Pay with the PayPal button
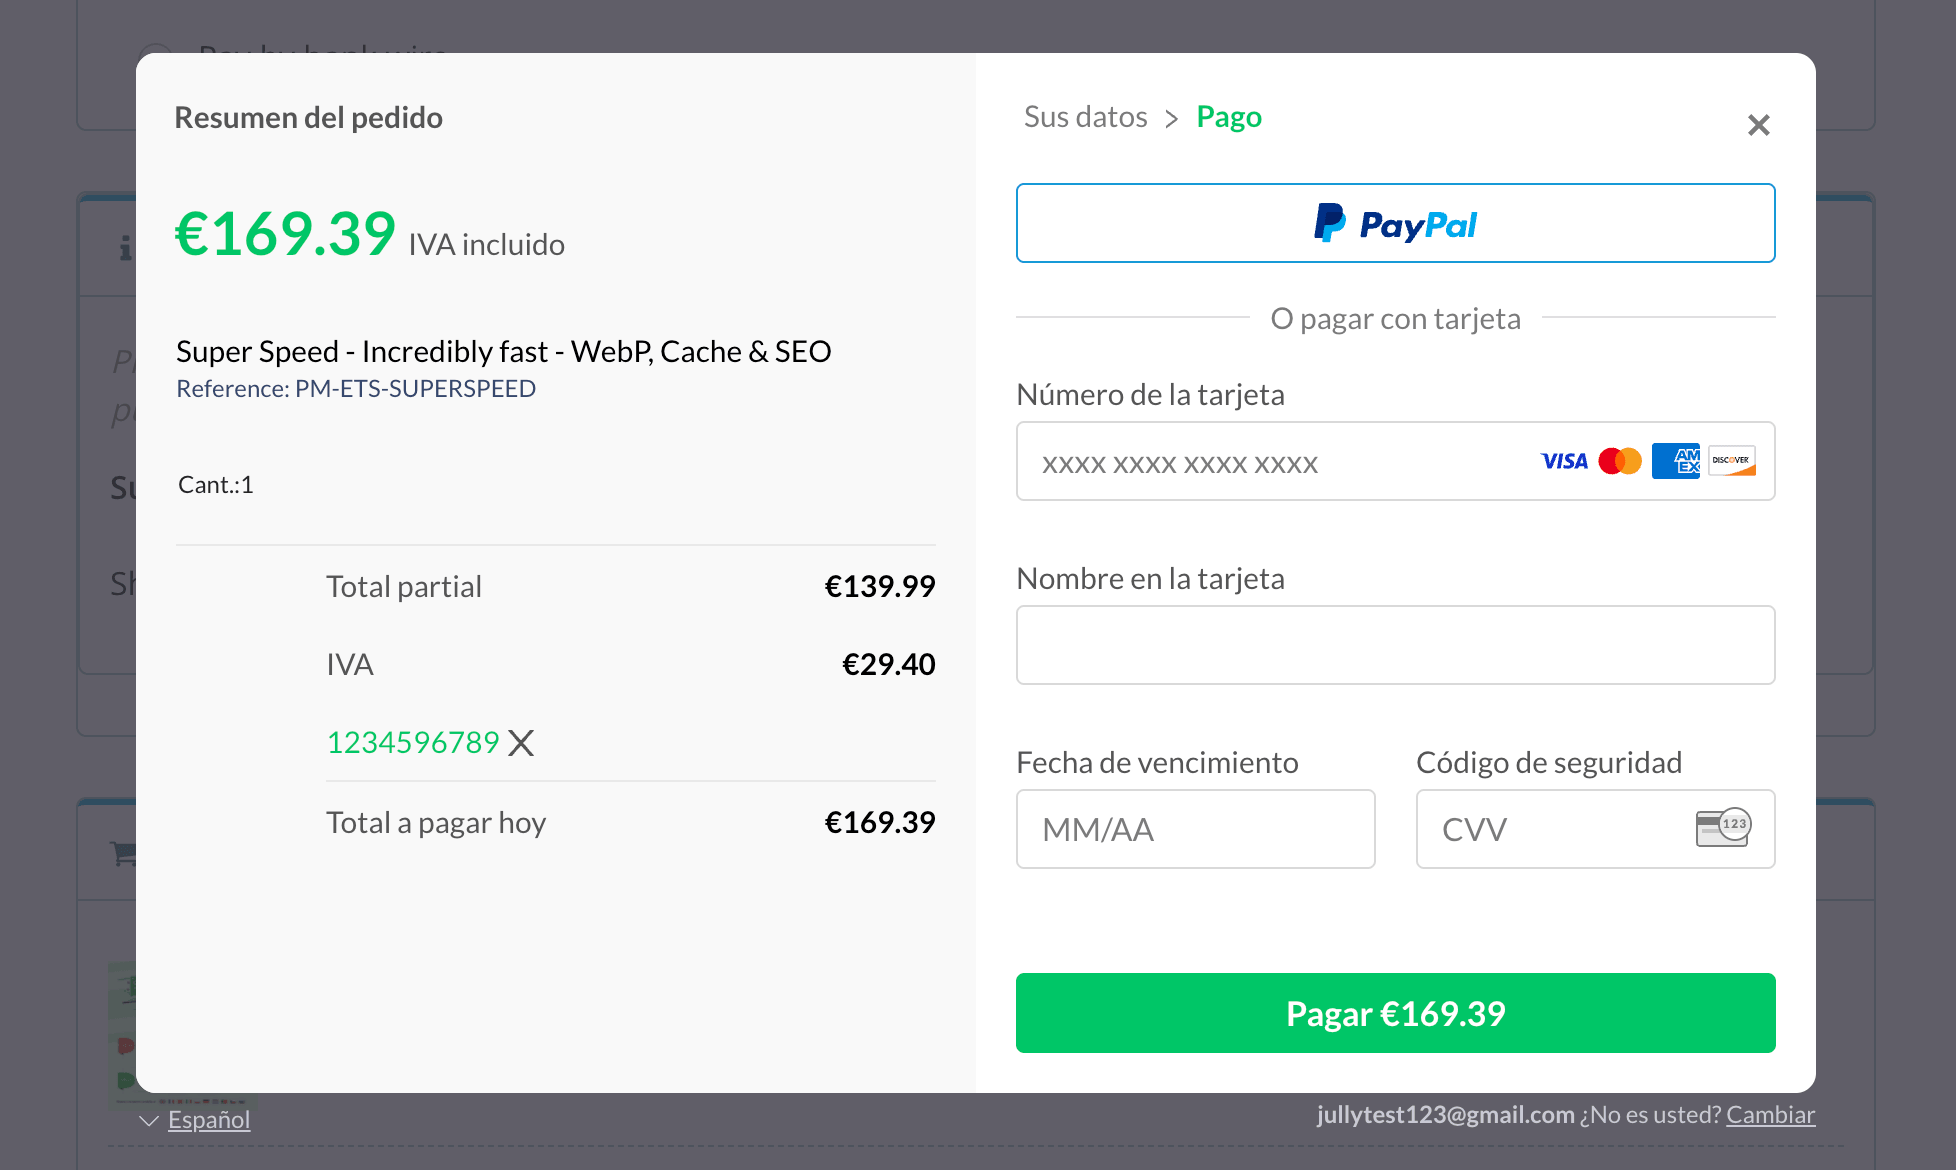This screenshot has height=1170, width=1956. click(x=1395, y=223)
